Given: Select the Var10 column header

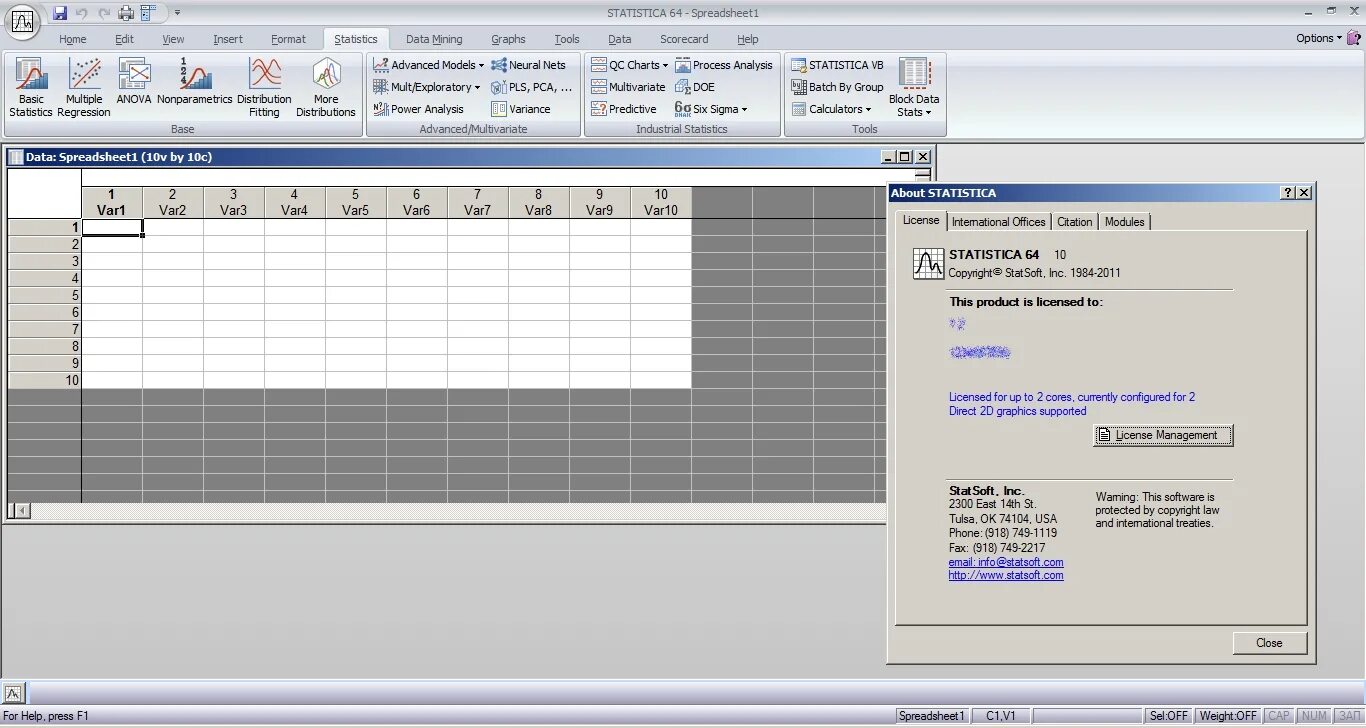Looking at the screenshot, I should coord(661,203).
